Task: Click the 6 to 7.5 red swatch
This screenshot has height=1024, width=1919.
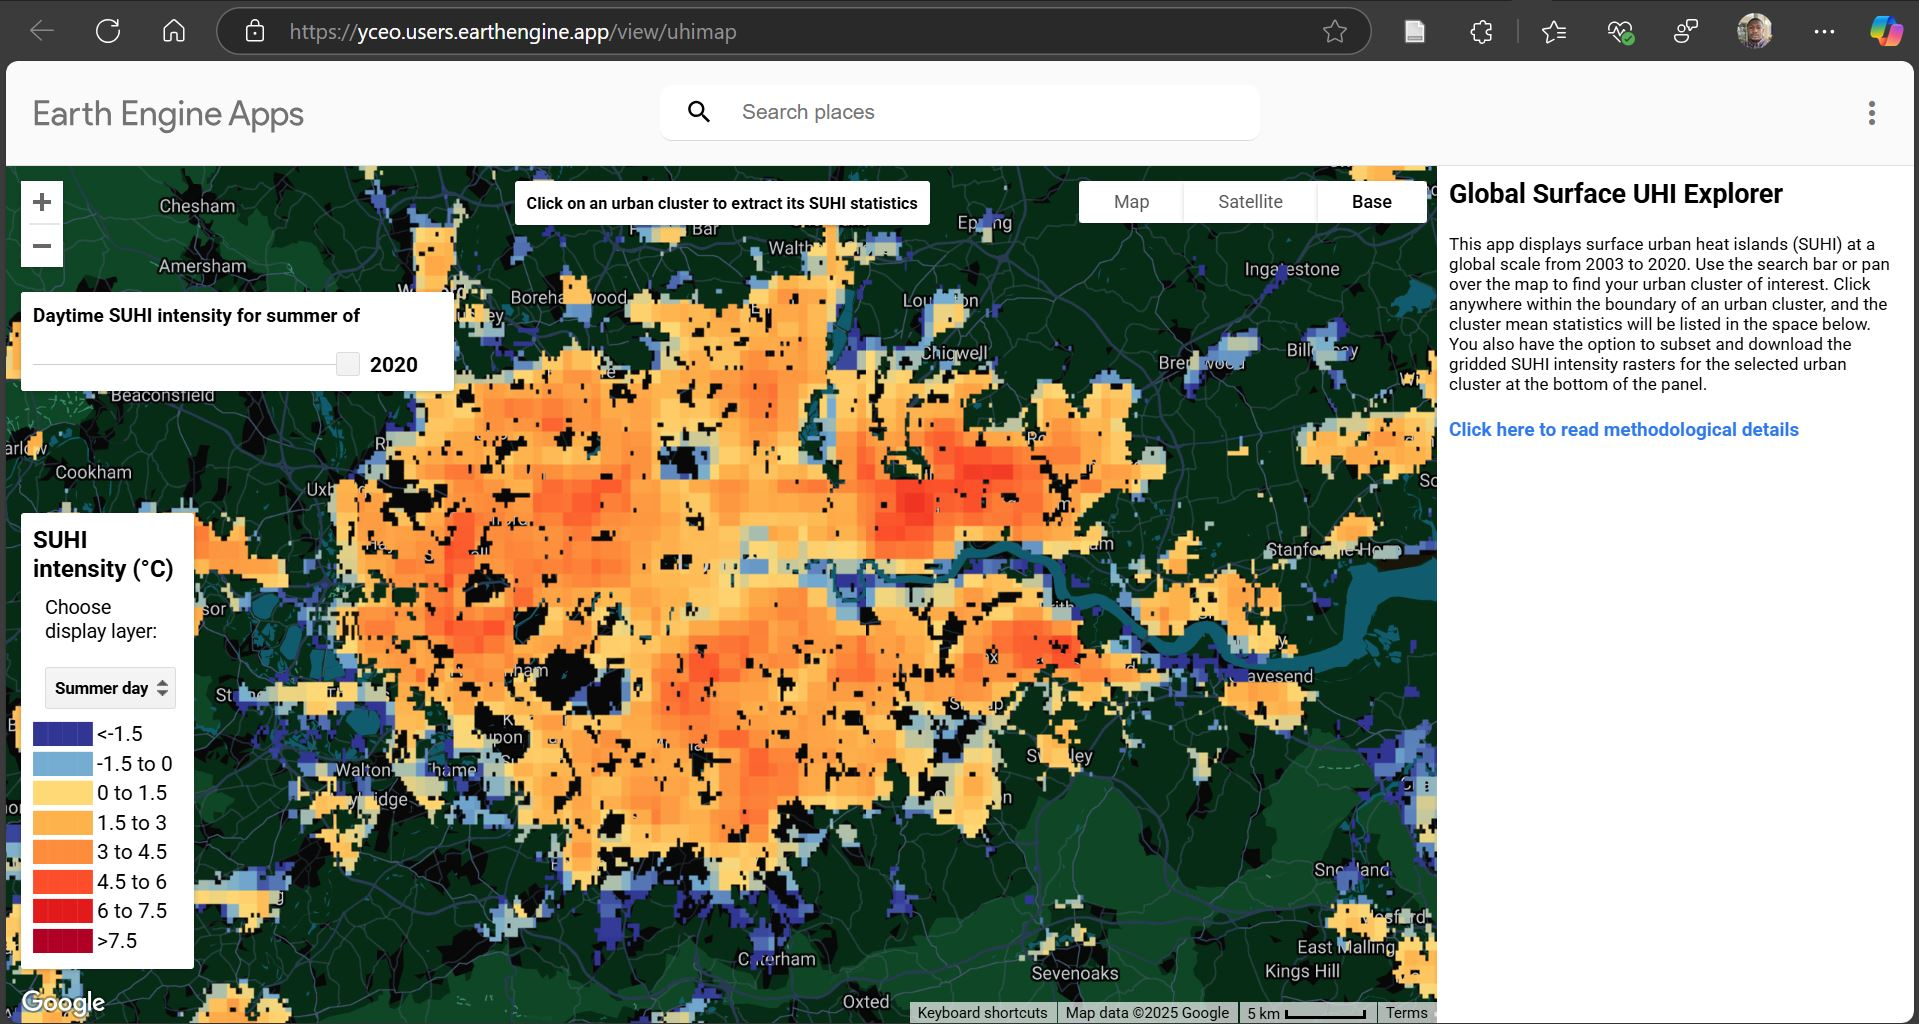Action: coord(63,911)
